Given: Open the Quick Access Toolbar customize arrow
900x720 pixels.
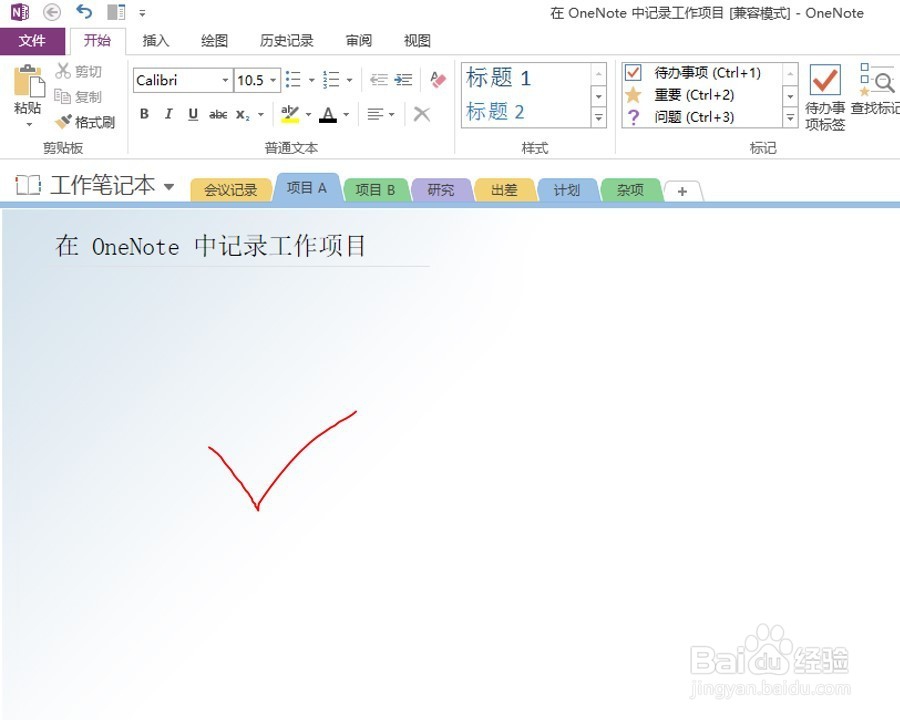Looking at the screenshot, I should click(142, 13).
